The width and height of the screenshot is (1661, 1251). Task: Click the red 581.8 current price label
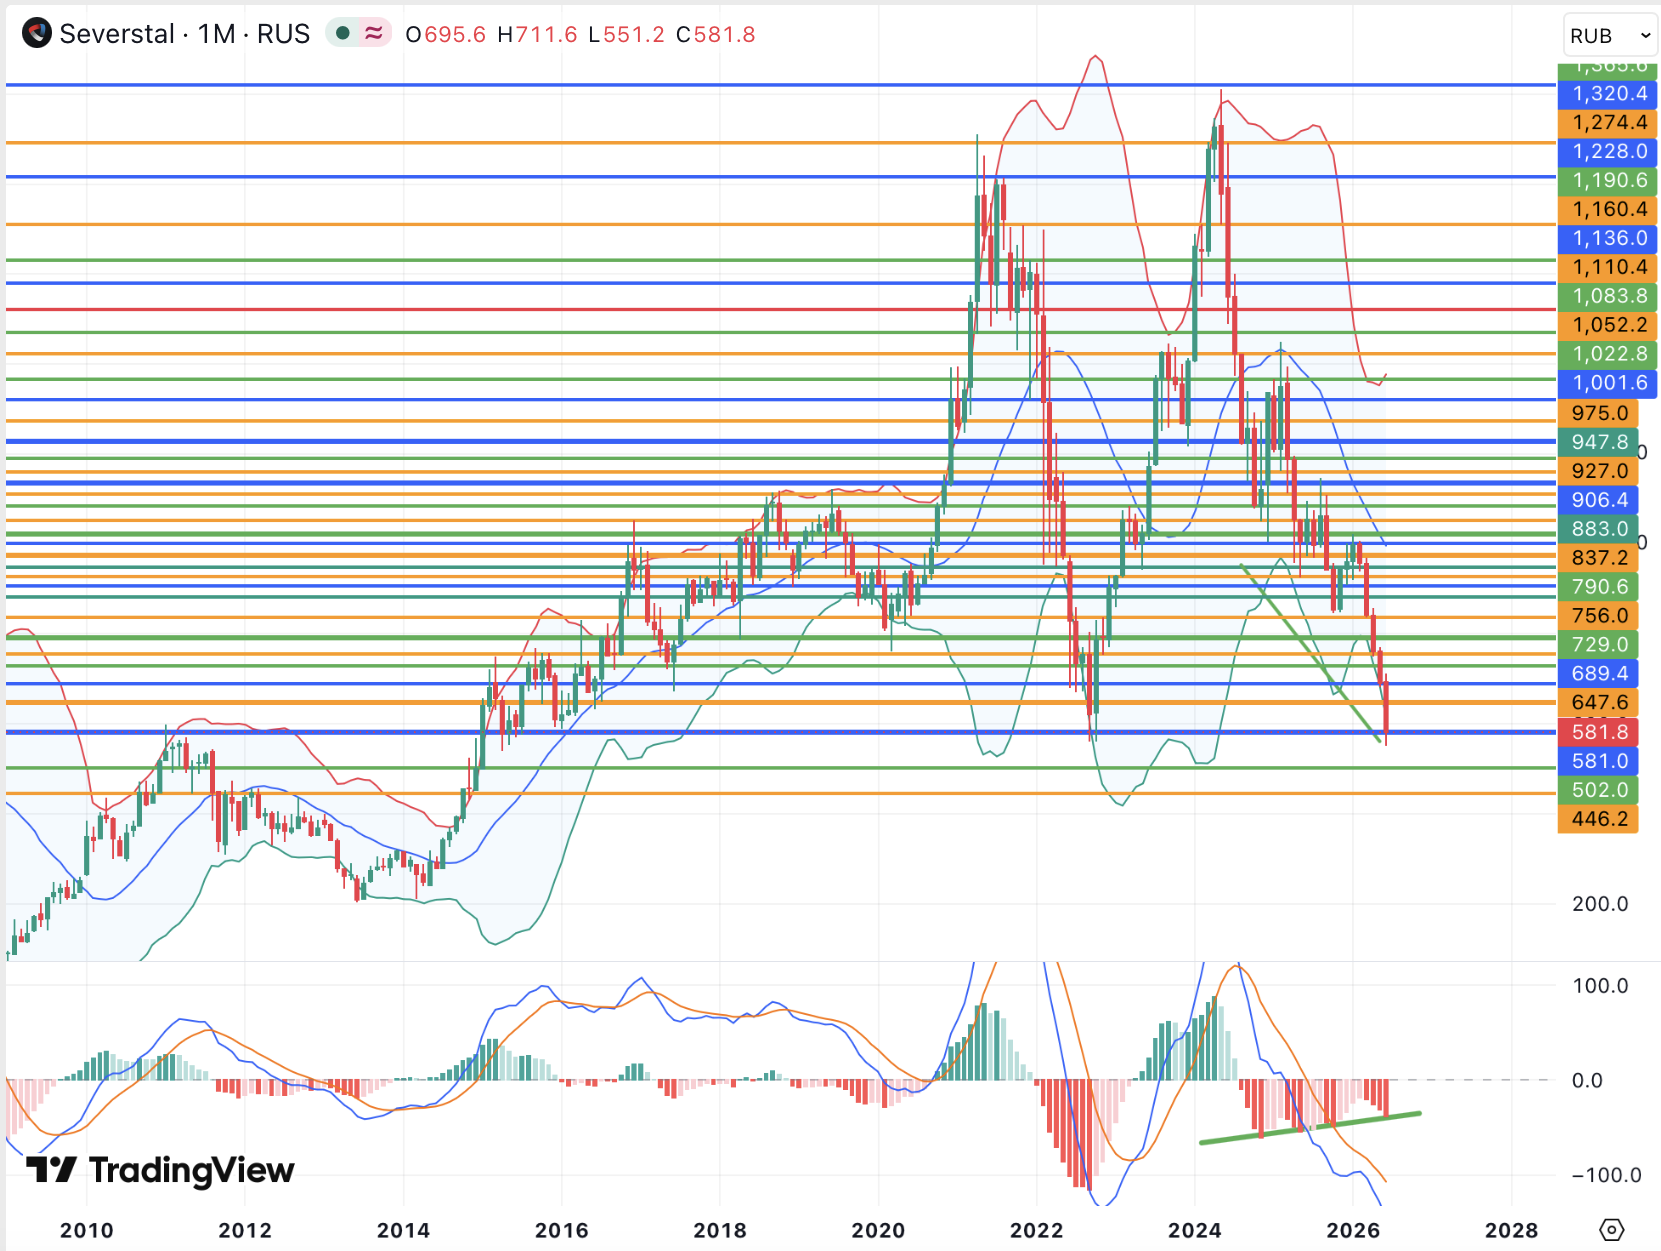(x=1598, y=732)
